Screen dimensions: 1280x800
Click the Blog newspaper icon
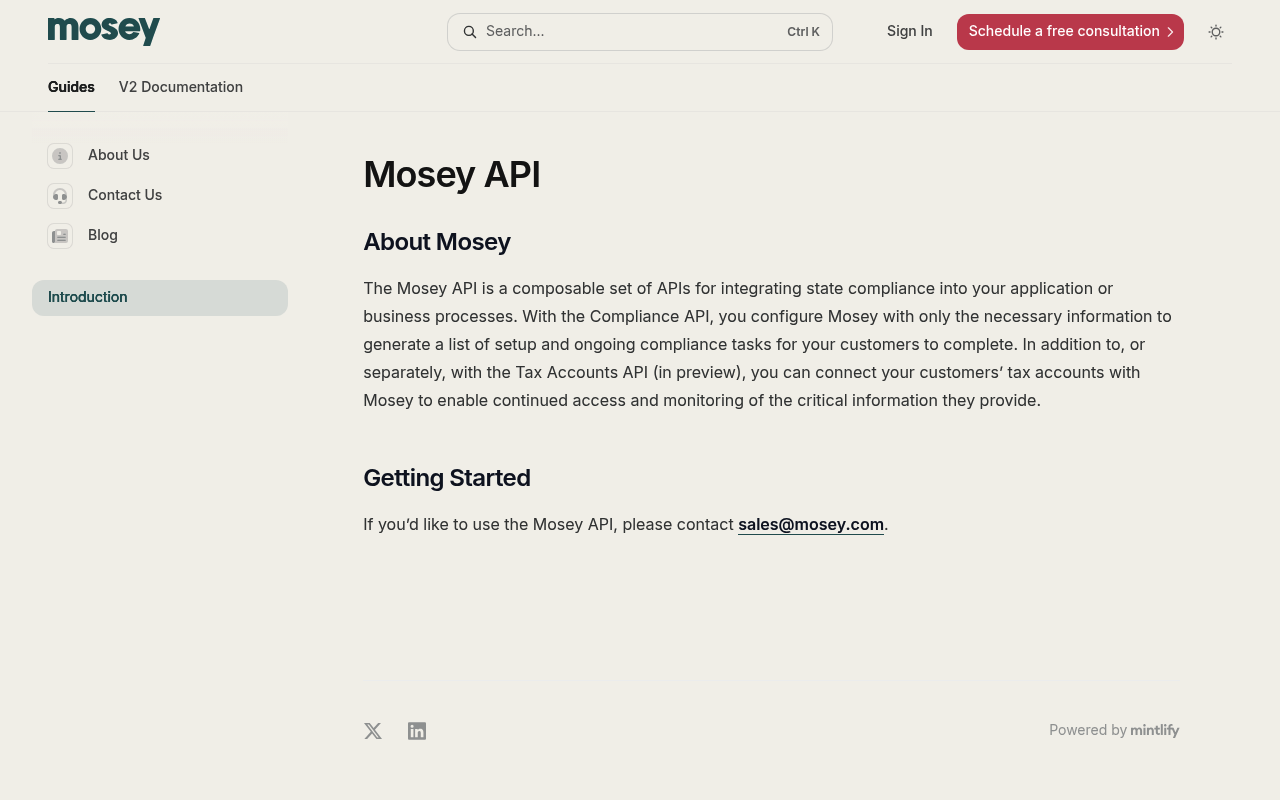point(60,236)
